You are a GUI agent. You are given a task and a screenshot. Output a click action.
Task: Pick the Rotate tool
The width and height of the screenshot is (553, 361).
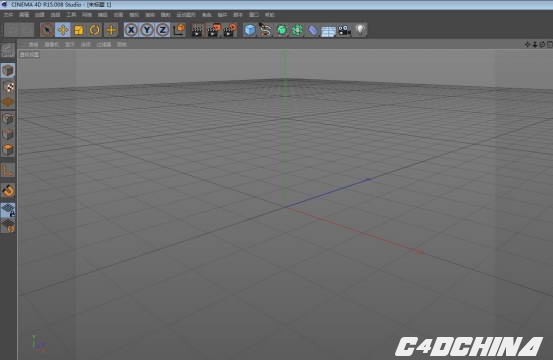coord(95,30)
